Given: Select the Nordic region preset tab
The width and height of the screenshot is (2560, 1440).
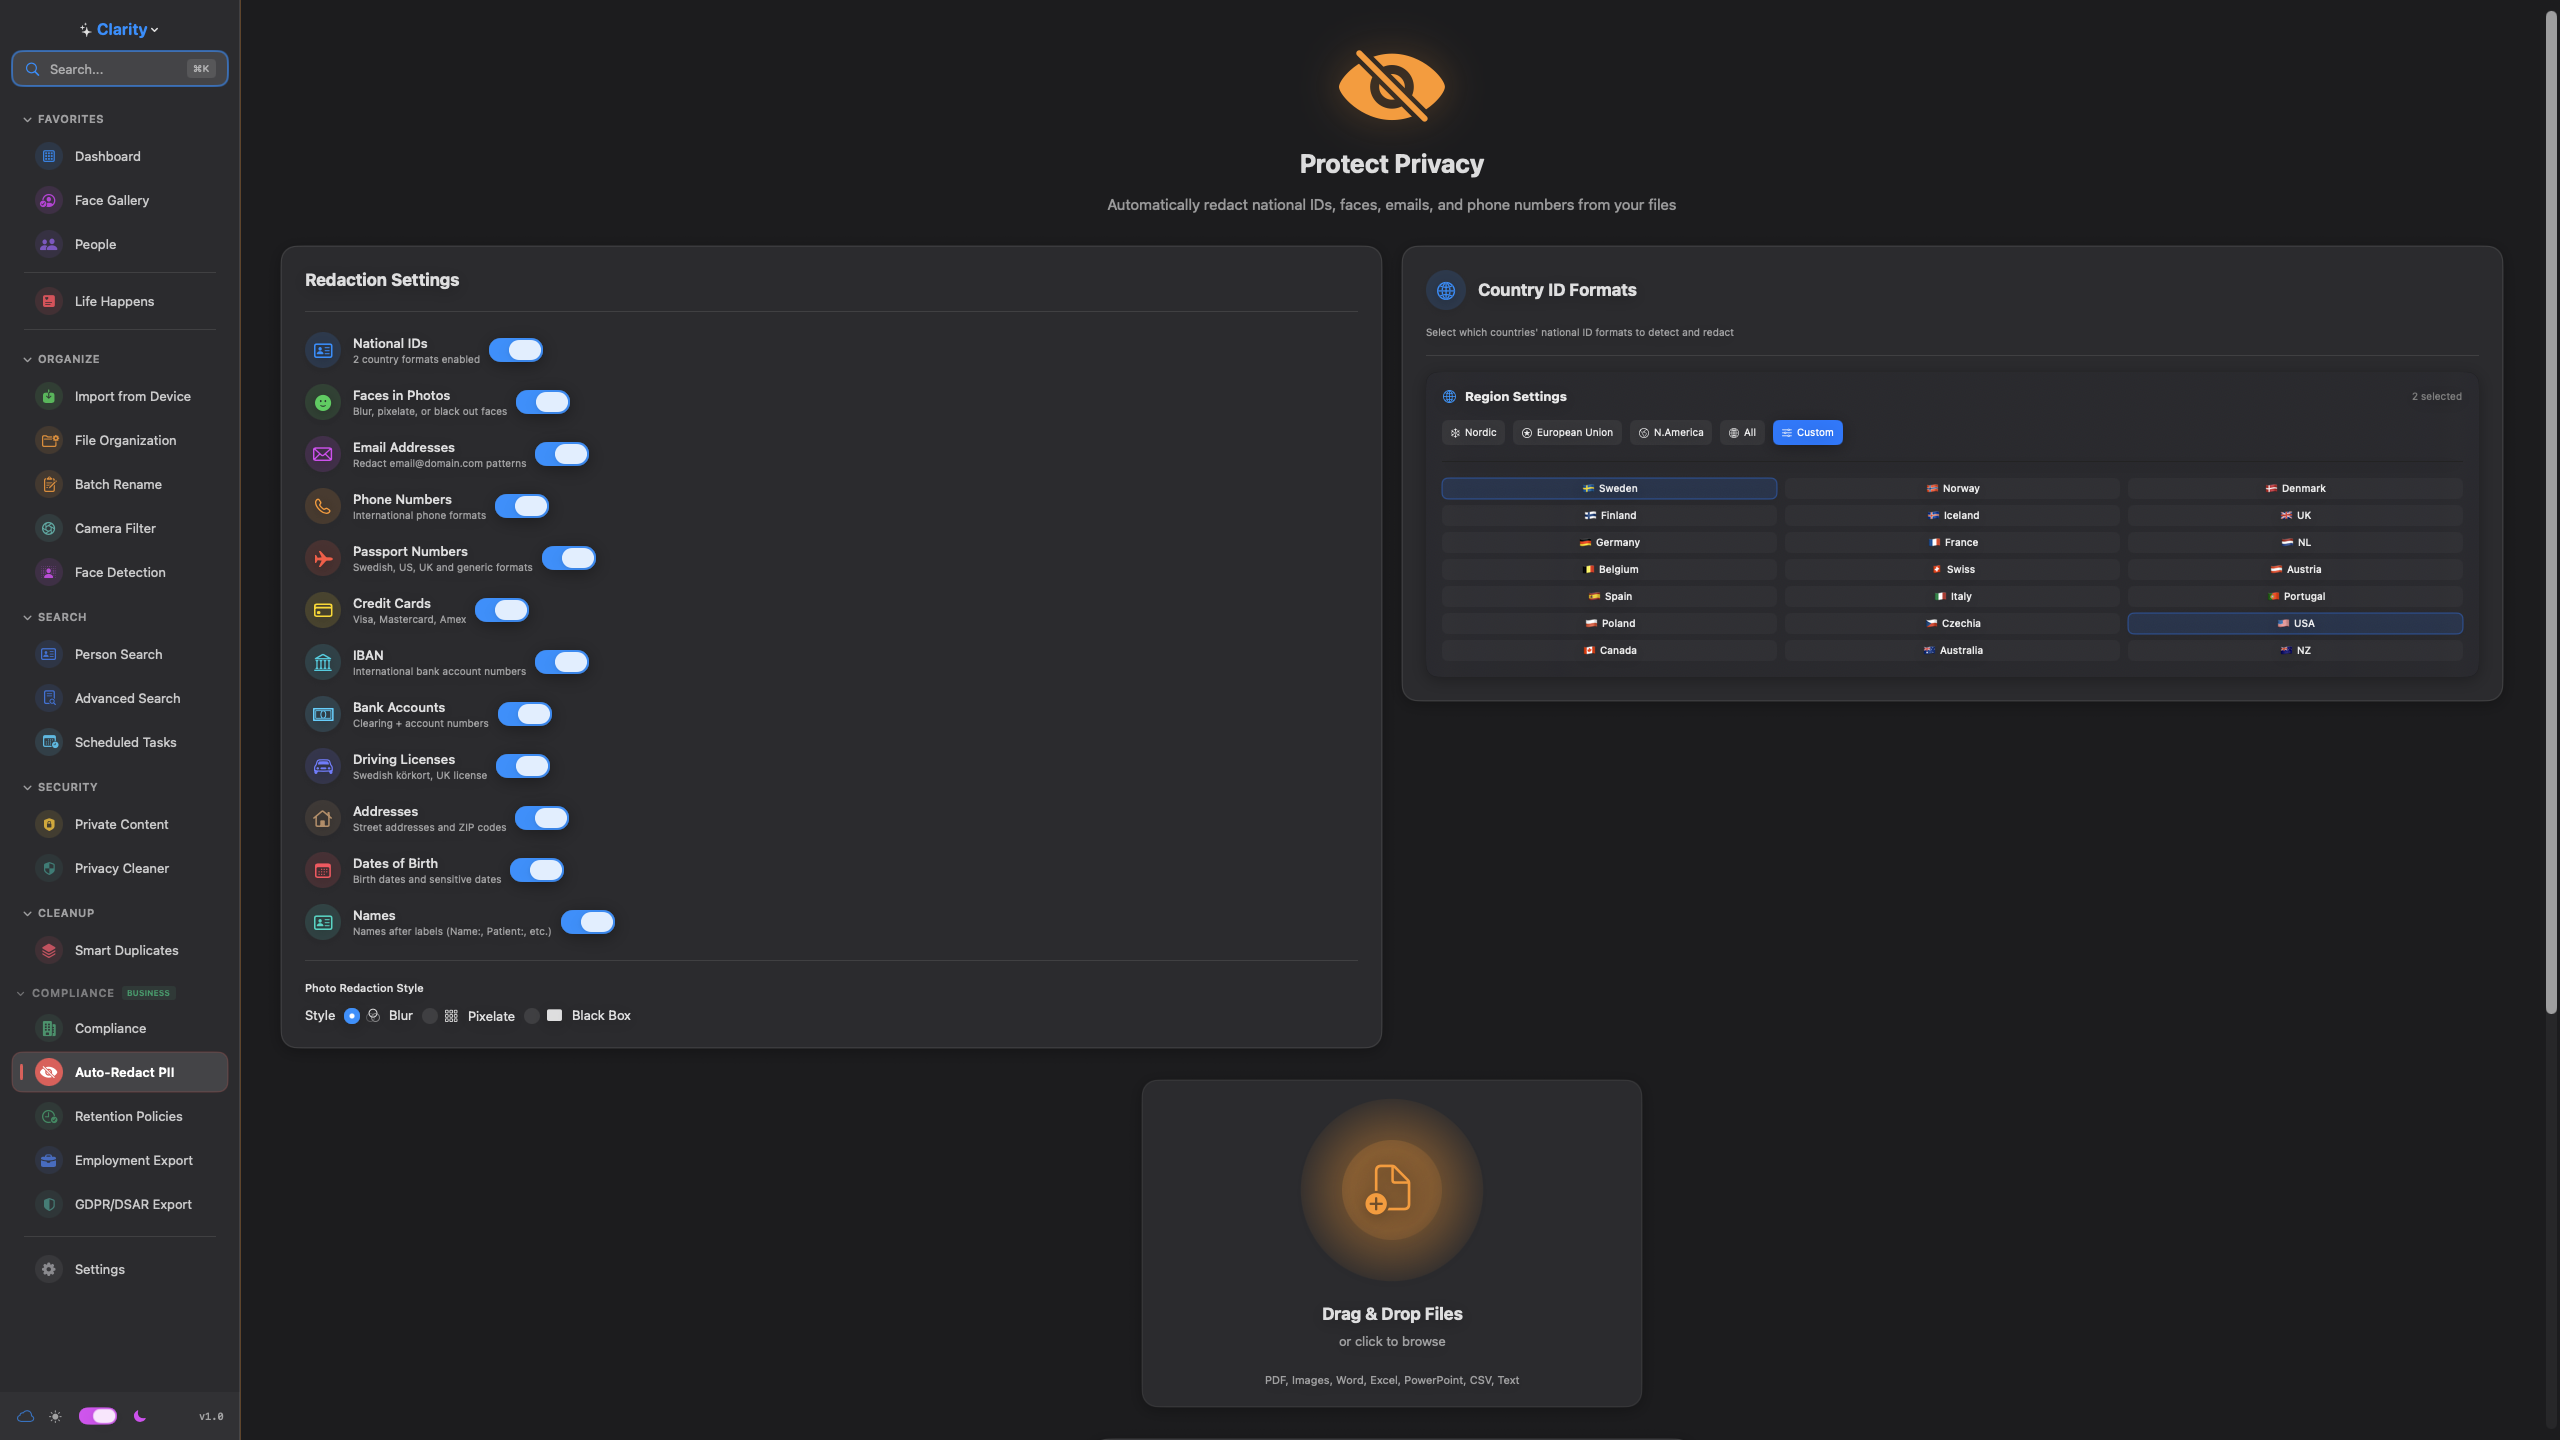Looking at the screenshot, I should [1472, 433].
